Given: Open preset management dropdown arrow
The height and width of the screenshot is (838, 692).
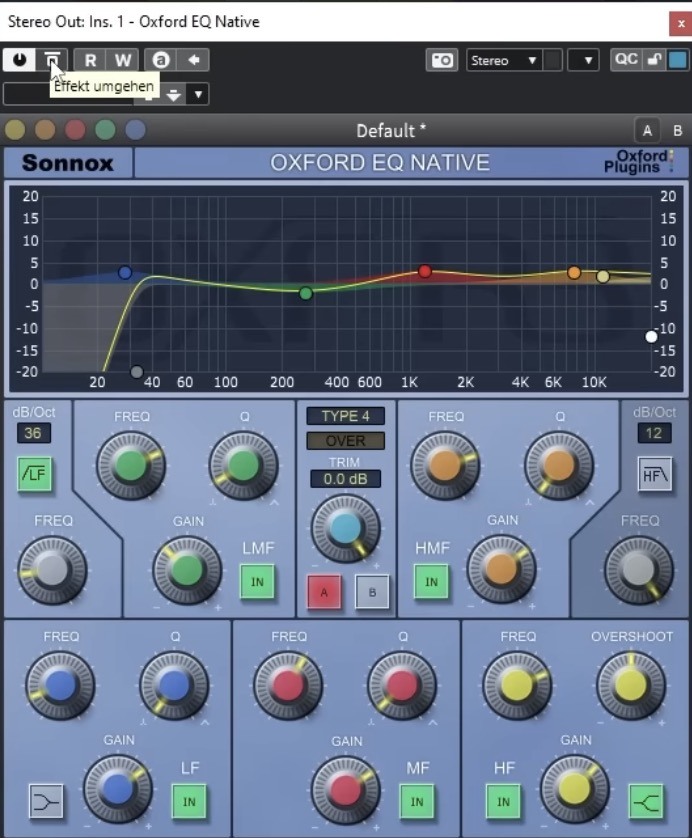Looking at the screenshot, I should point(198,95).
